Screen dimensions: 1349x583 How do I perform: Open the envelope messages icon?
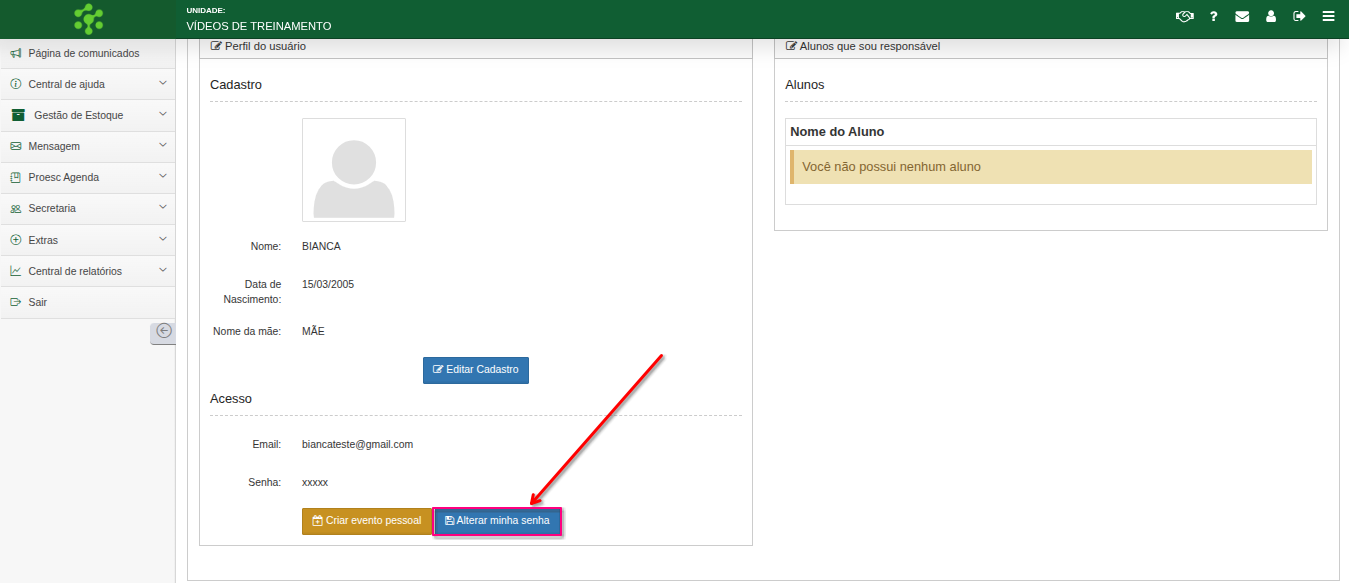(x=1242, y=16)
